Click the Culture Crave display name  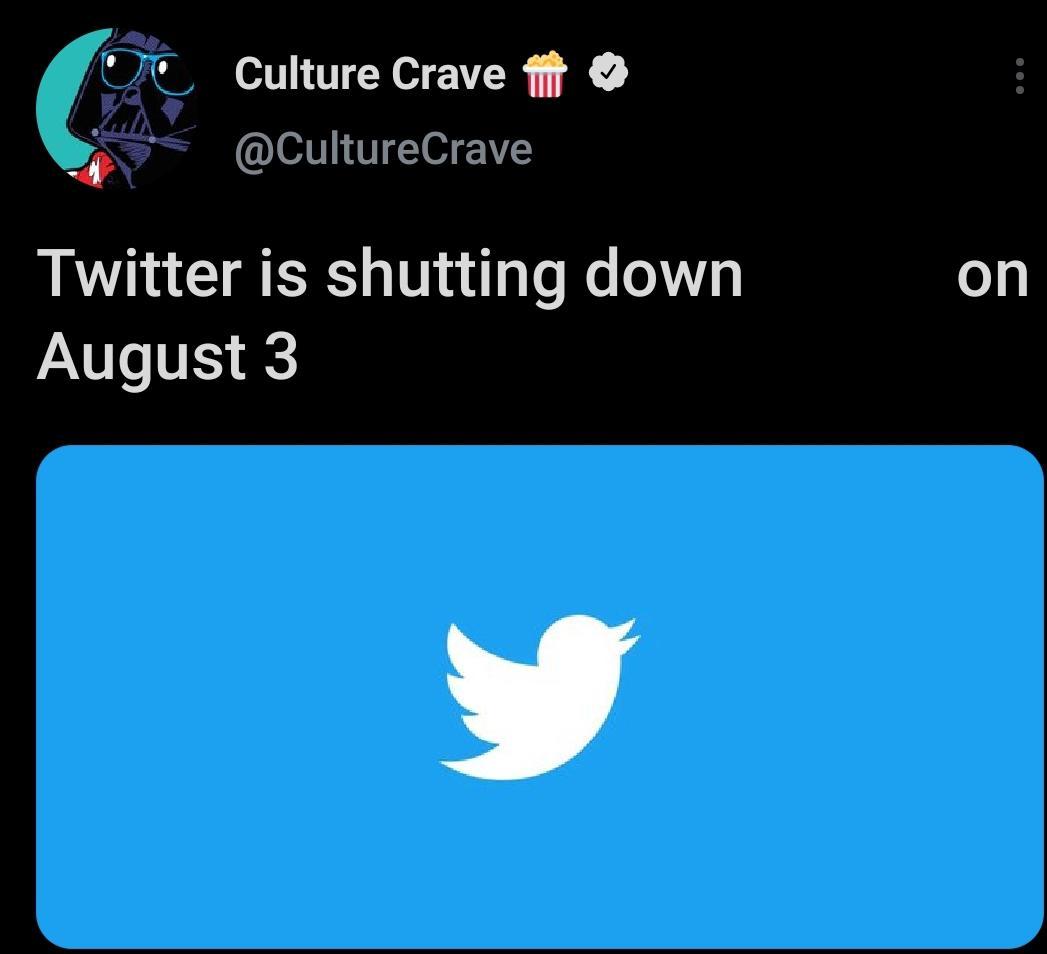[370, 74]
